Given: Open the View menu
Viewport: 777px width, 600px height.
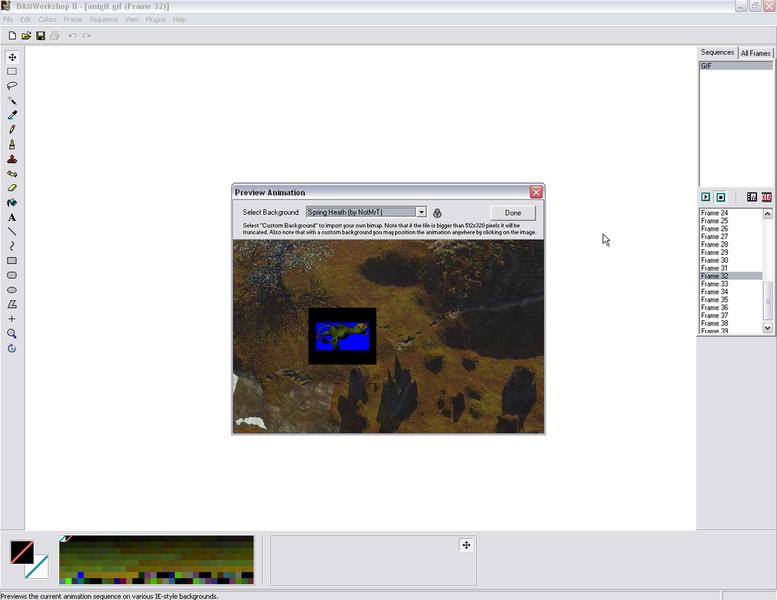Looking at the screenshot, I should 132,19.
